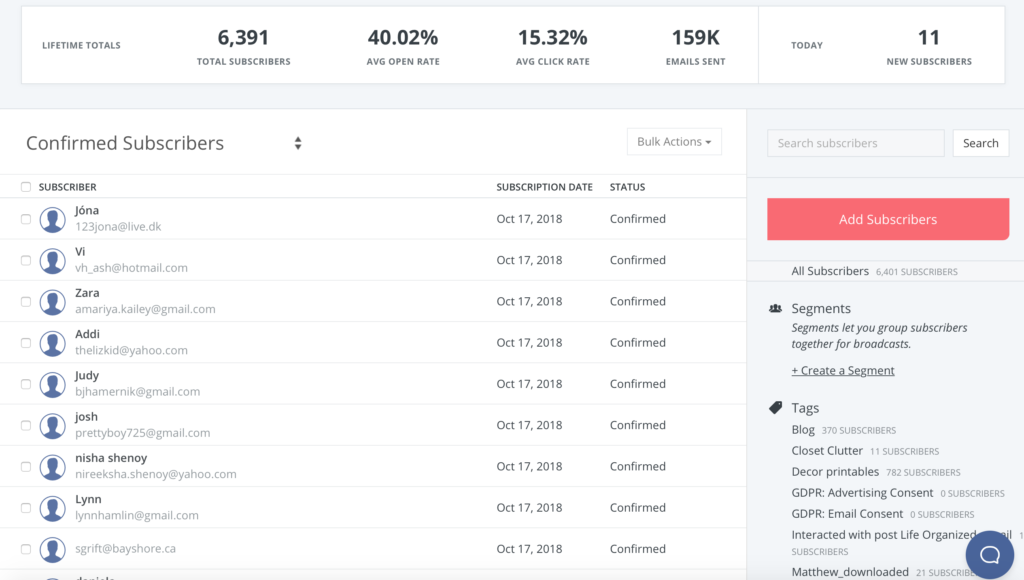Viewport: 1024px width, 580px height.
Task: Click Zara's profile avatar
Action: tap(52, 300)
